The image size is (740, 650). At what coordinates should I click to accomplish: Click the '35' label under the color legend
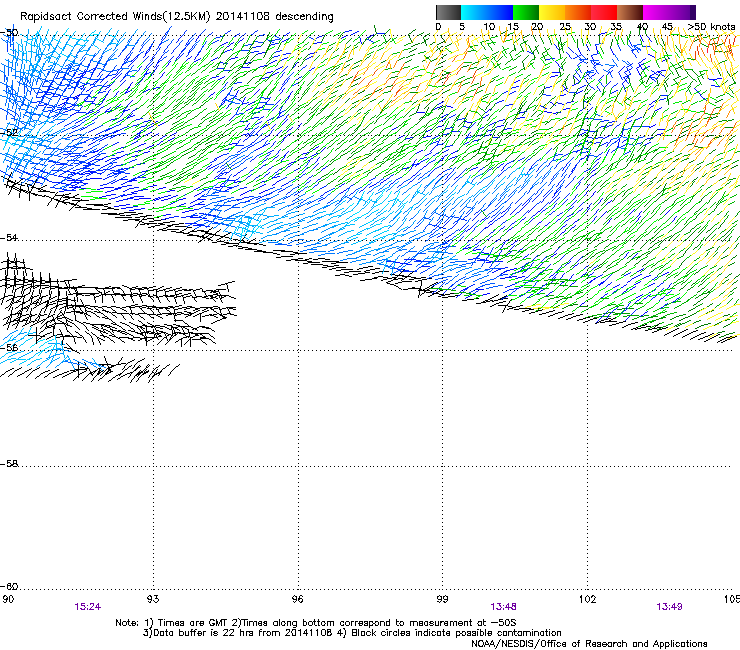coord(616,27)
